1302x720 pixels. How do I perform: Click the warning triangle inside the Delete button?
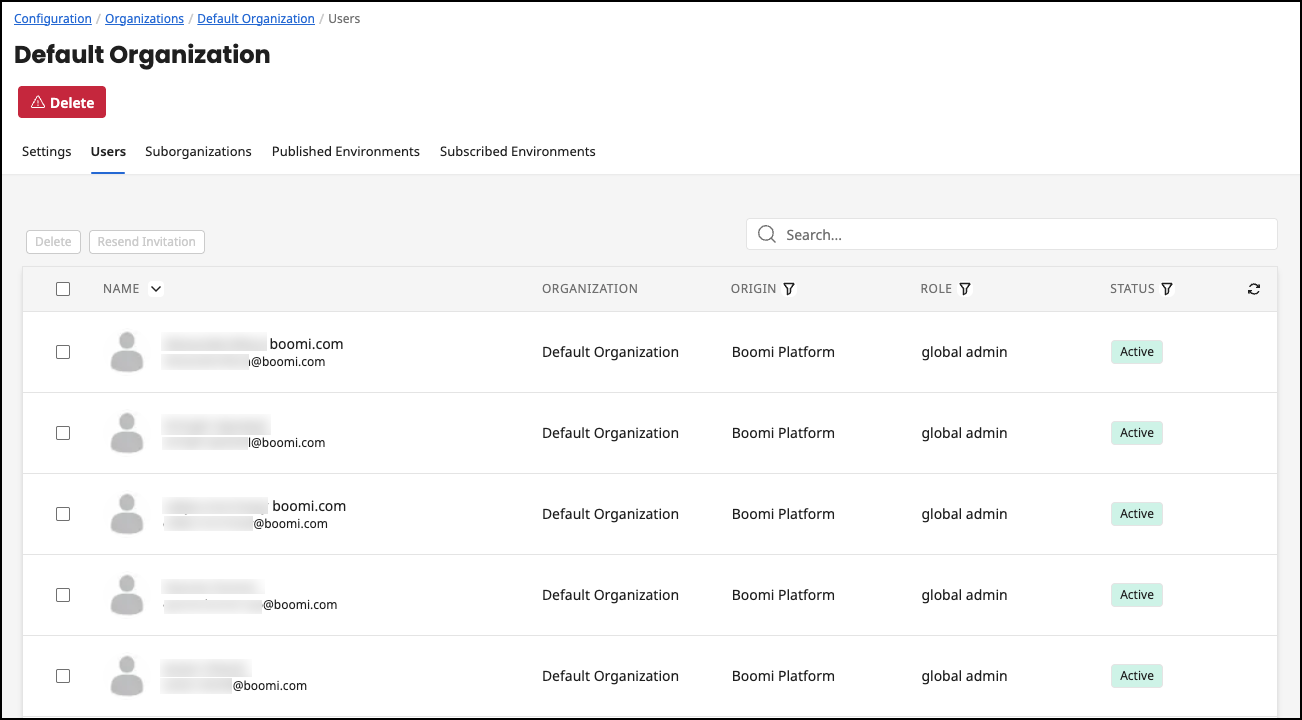(37, 101)
